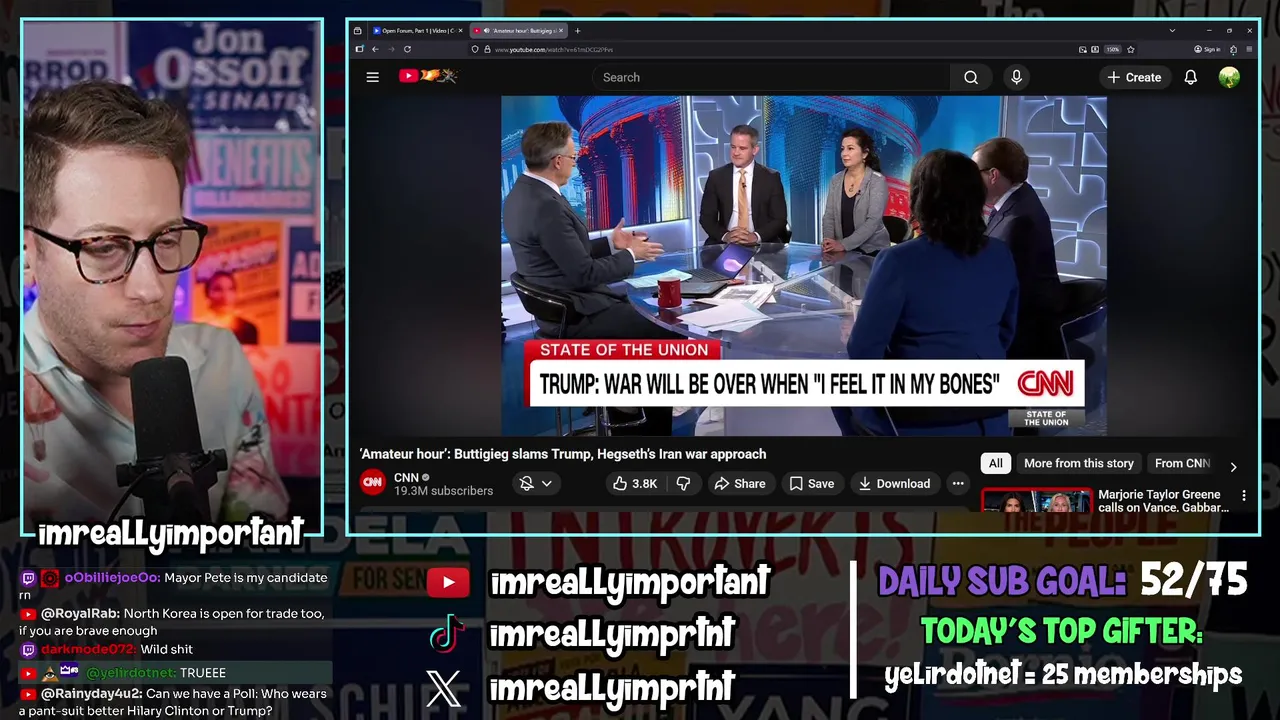Share the Buttigieg video
The width and height of the screenshot is (1280, 720).
(x=739, y=483)
